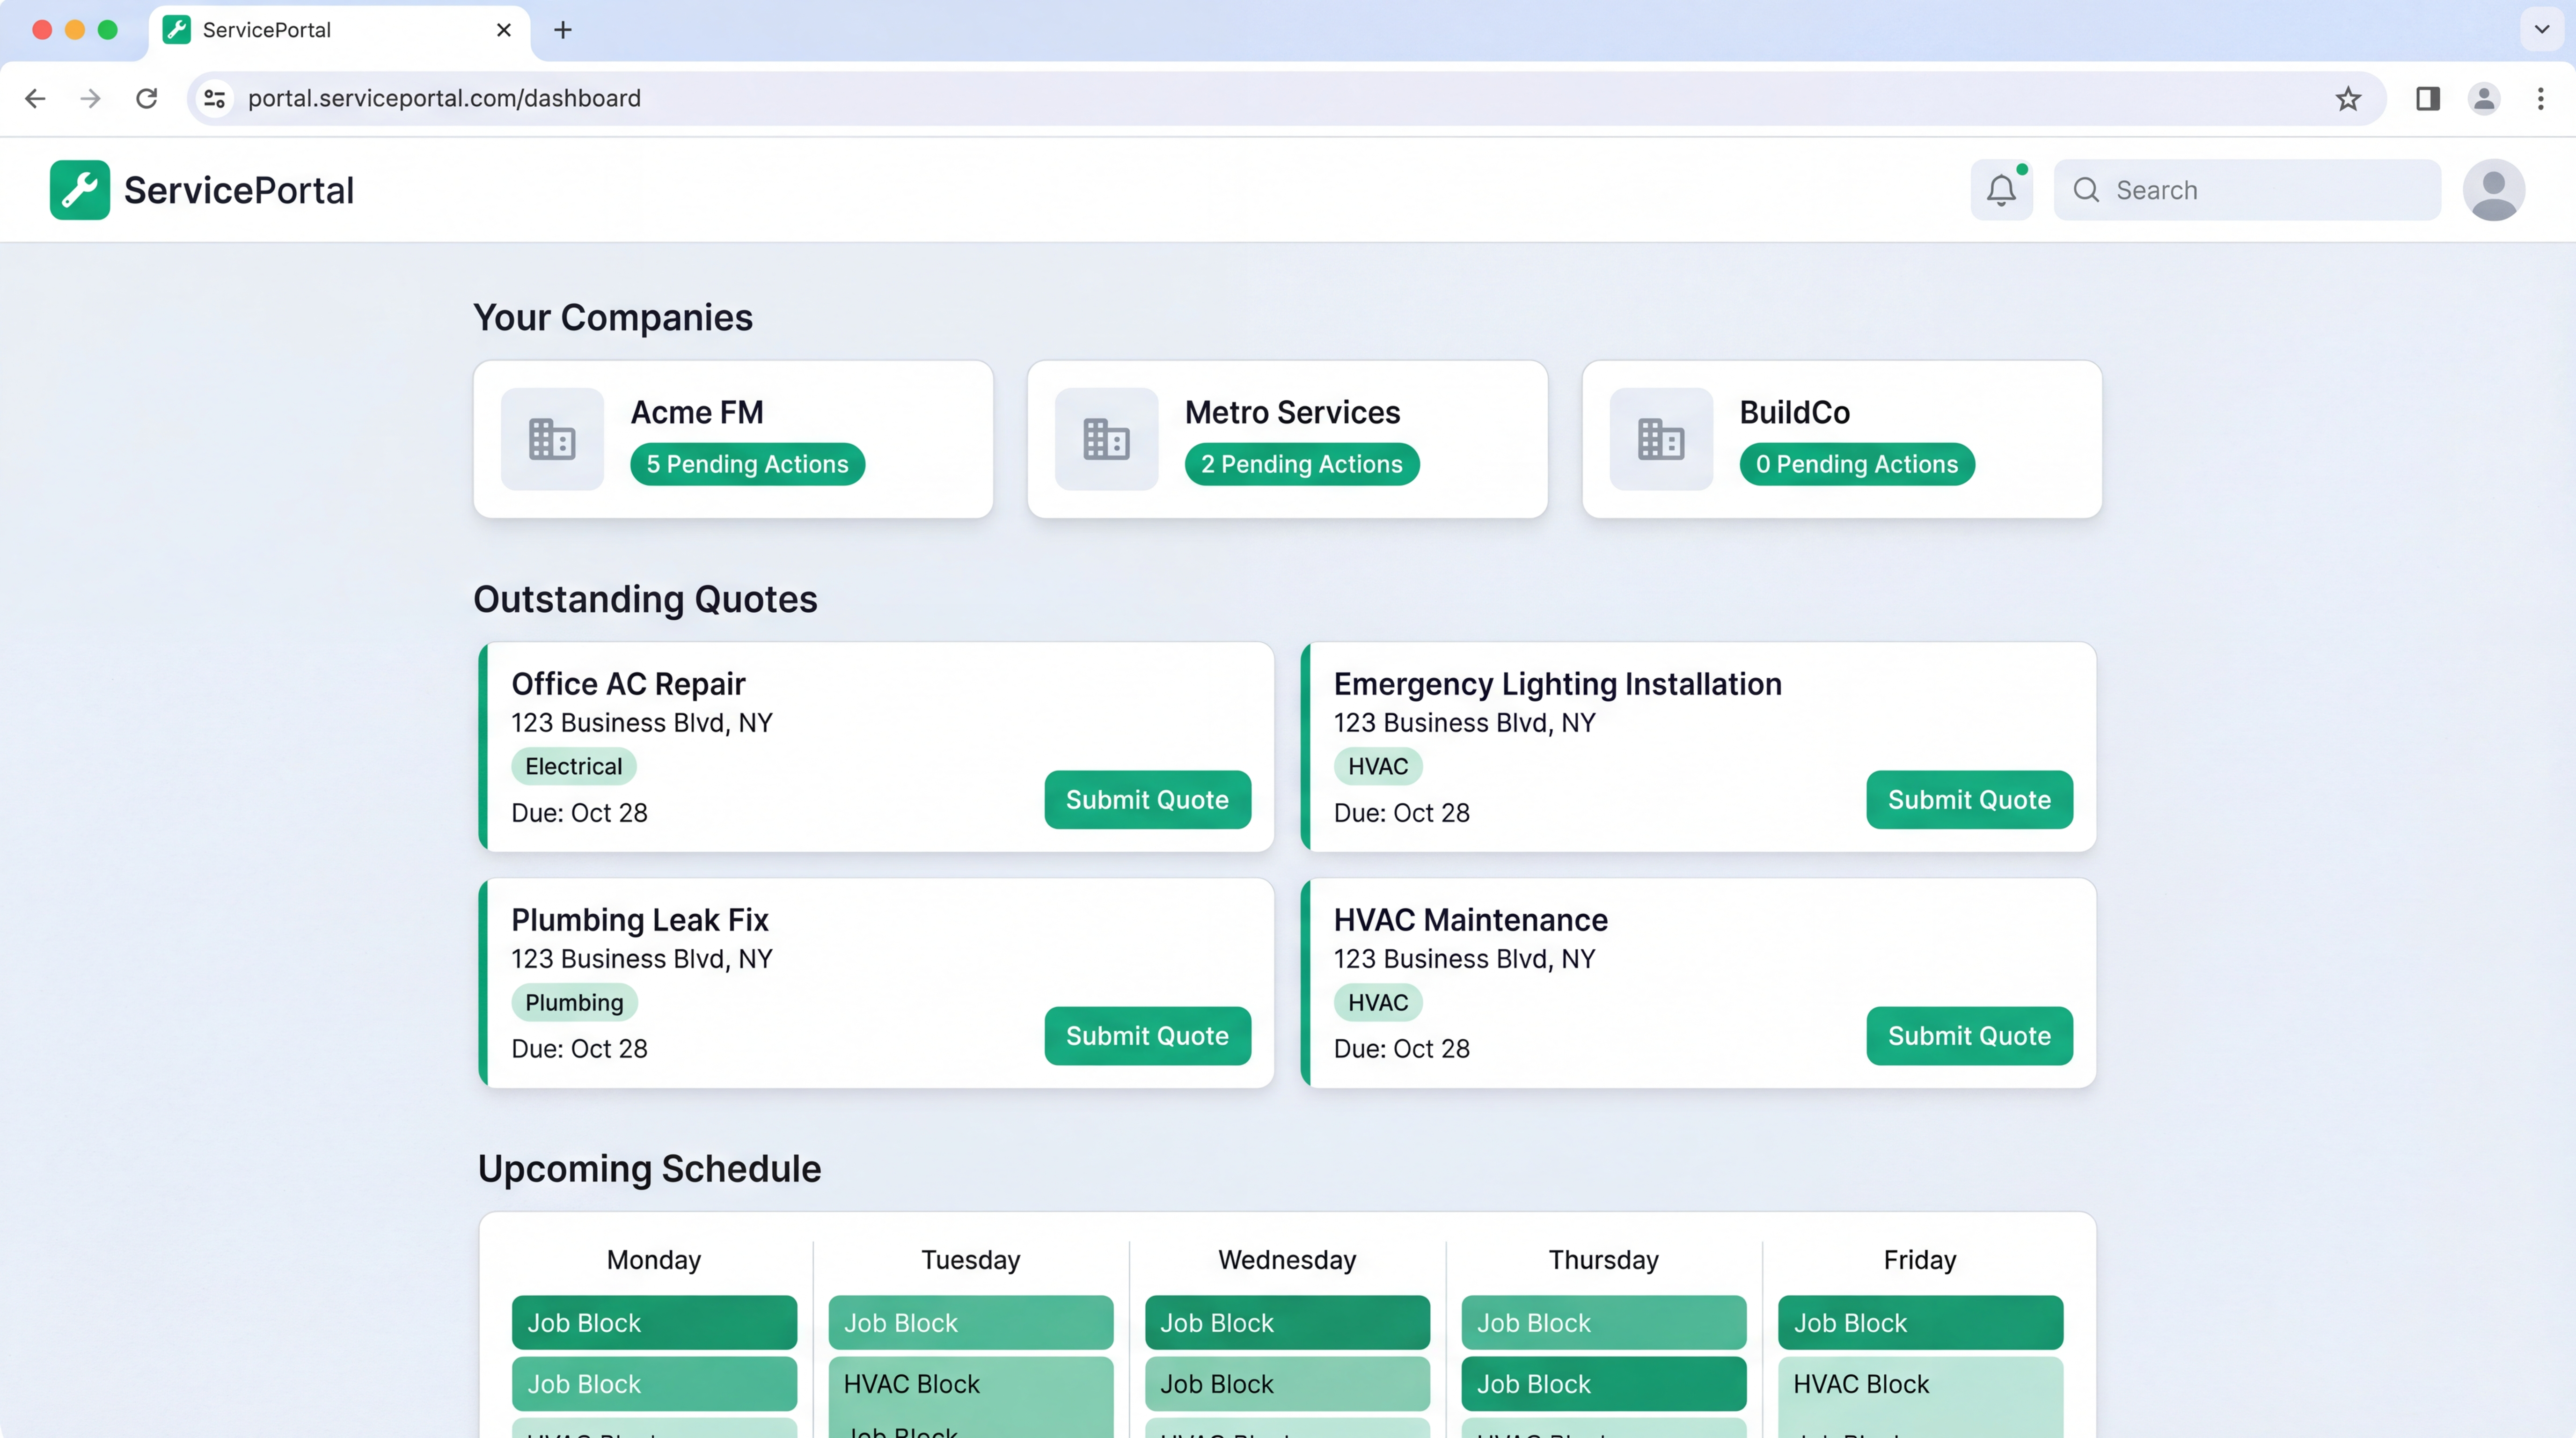This screenshot has width=2576, height=1438.
Task: Click the BuildCo building icon
Action: pos(1660,439)
